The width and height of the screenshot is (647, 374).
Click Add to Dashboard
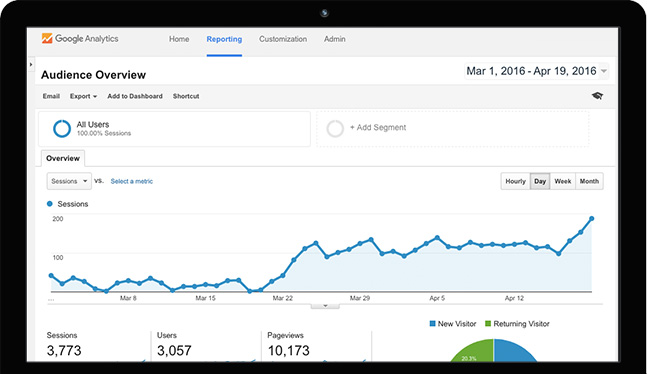[135, 96]
